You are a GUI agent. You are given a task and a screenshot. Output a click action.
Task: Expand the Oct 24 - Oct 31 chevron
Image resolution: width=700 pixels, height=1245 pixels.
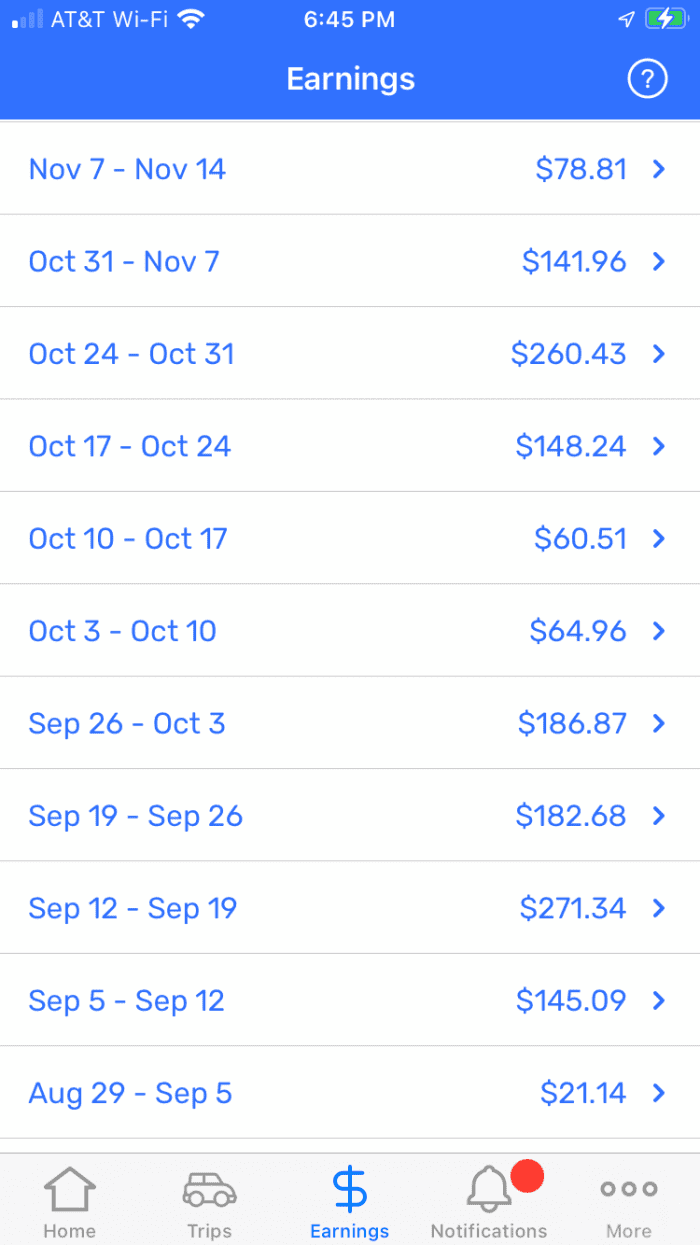(x=658, y=353)
